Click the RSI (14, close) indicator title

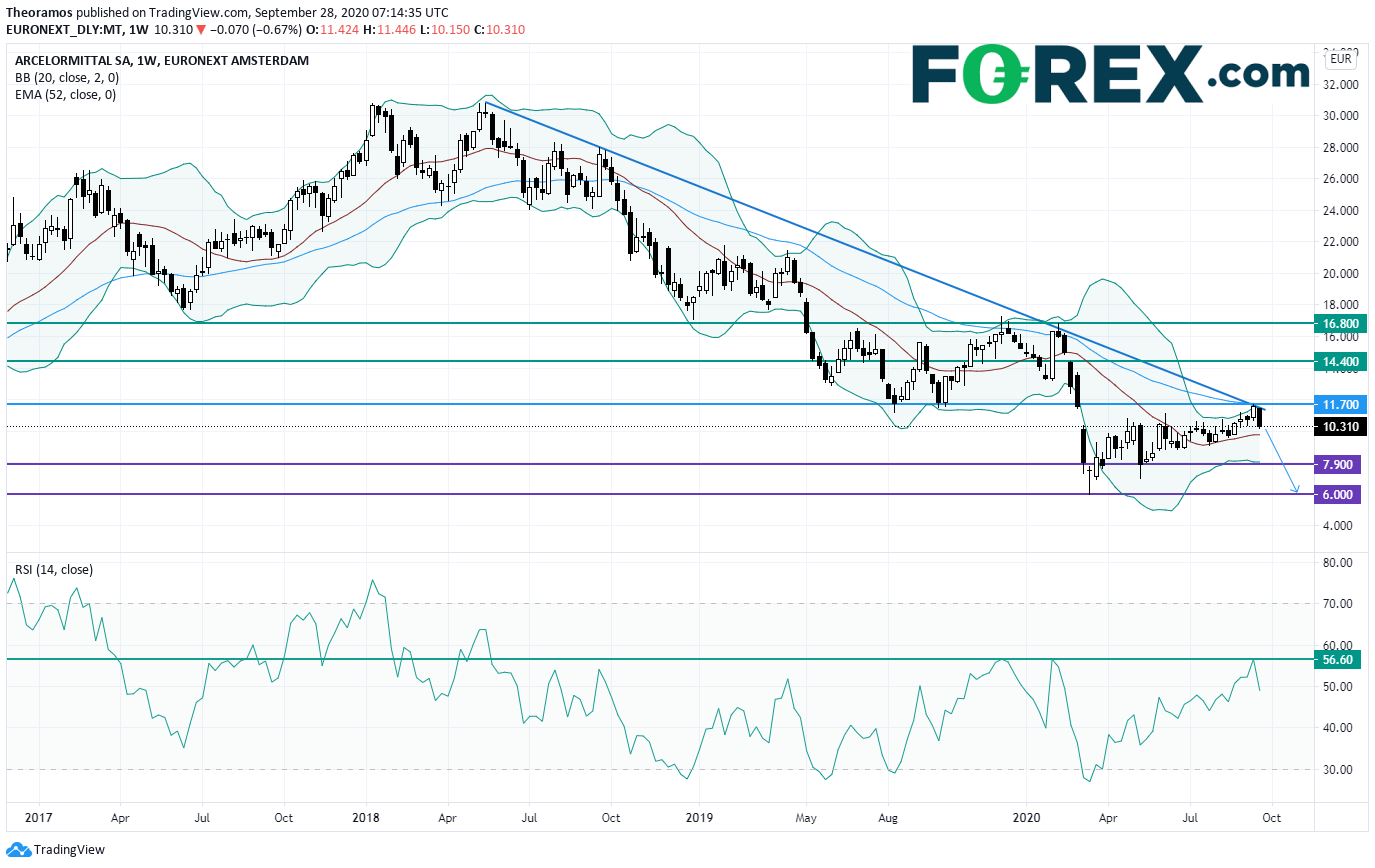pos(53,569)
